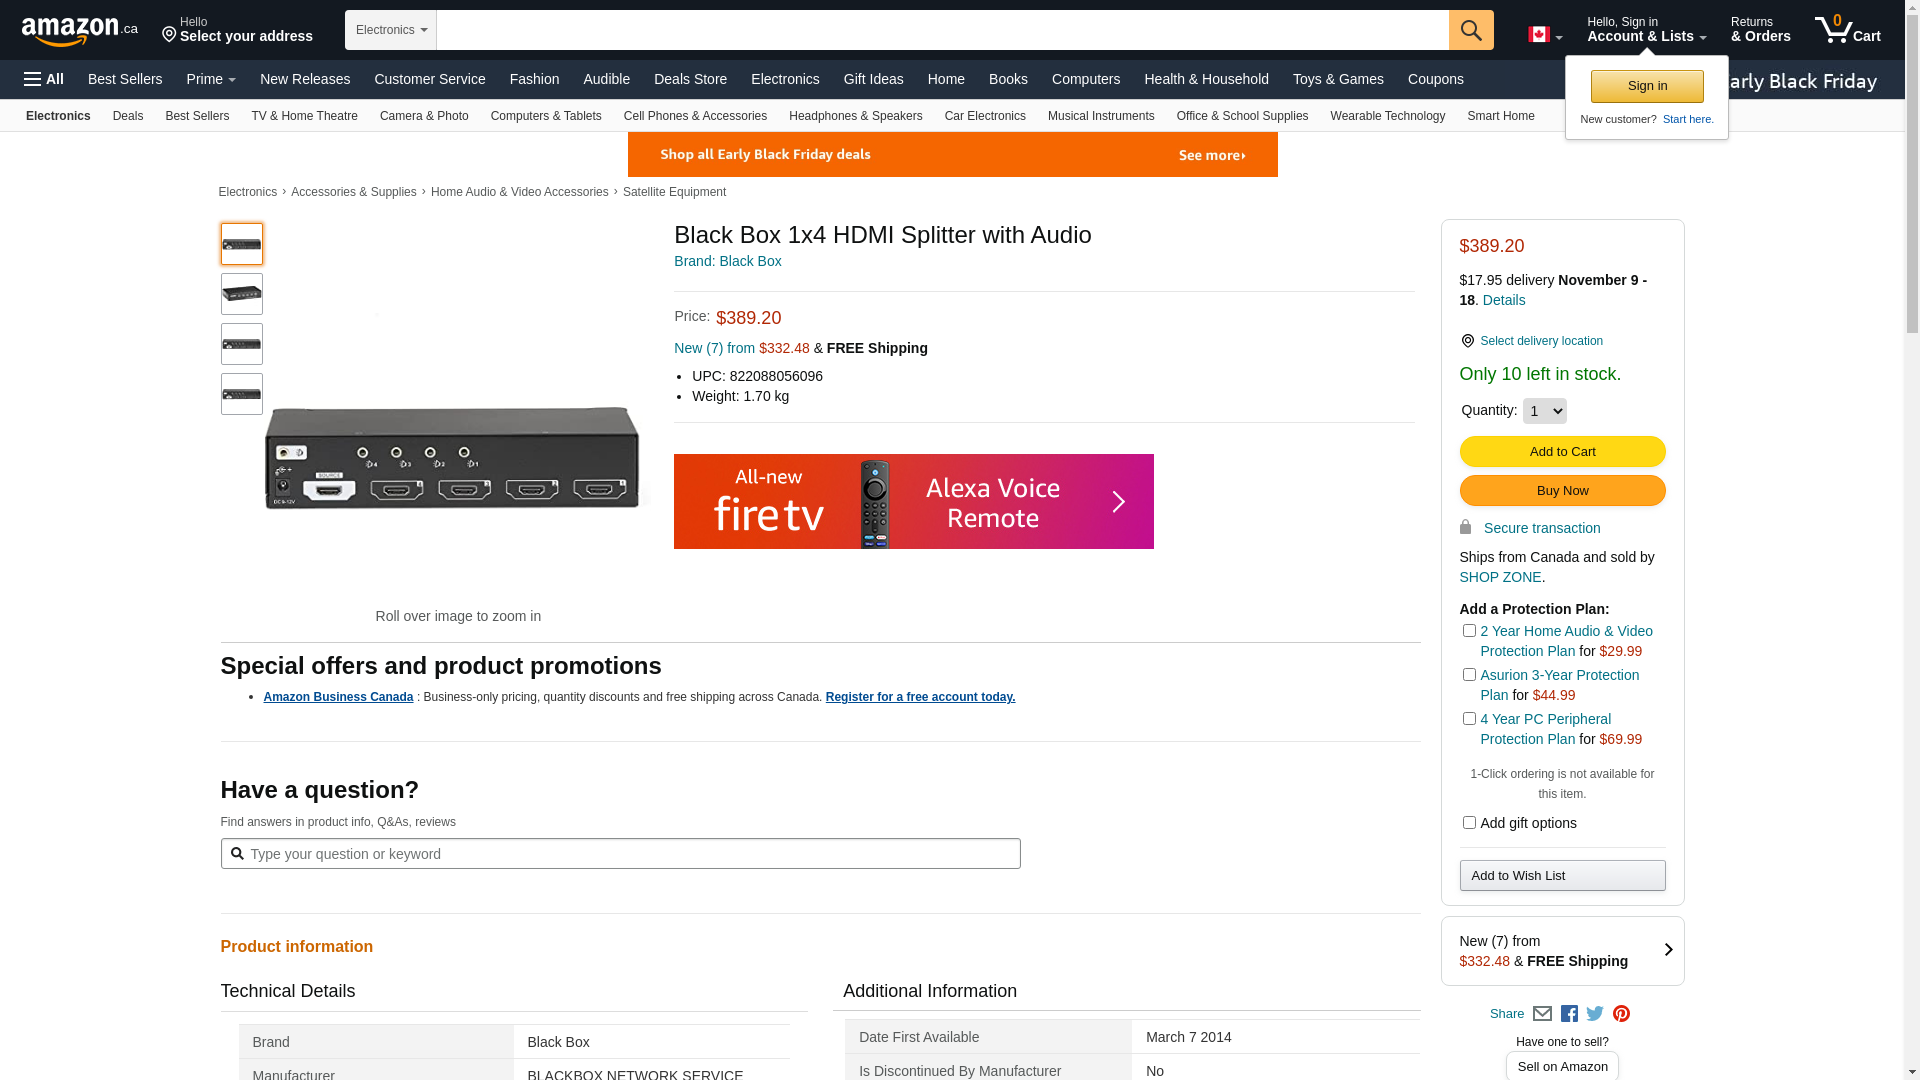Tick the Add gift options checkbox
Viewport: 1920px width, 1080px height.
[1469, 823]
